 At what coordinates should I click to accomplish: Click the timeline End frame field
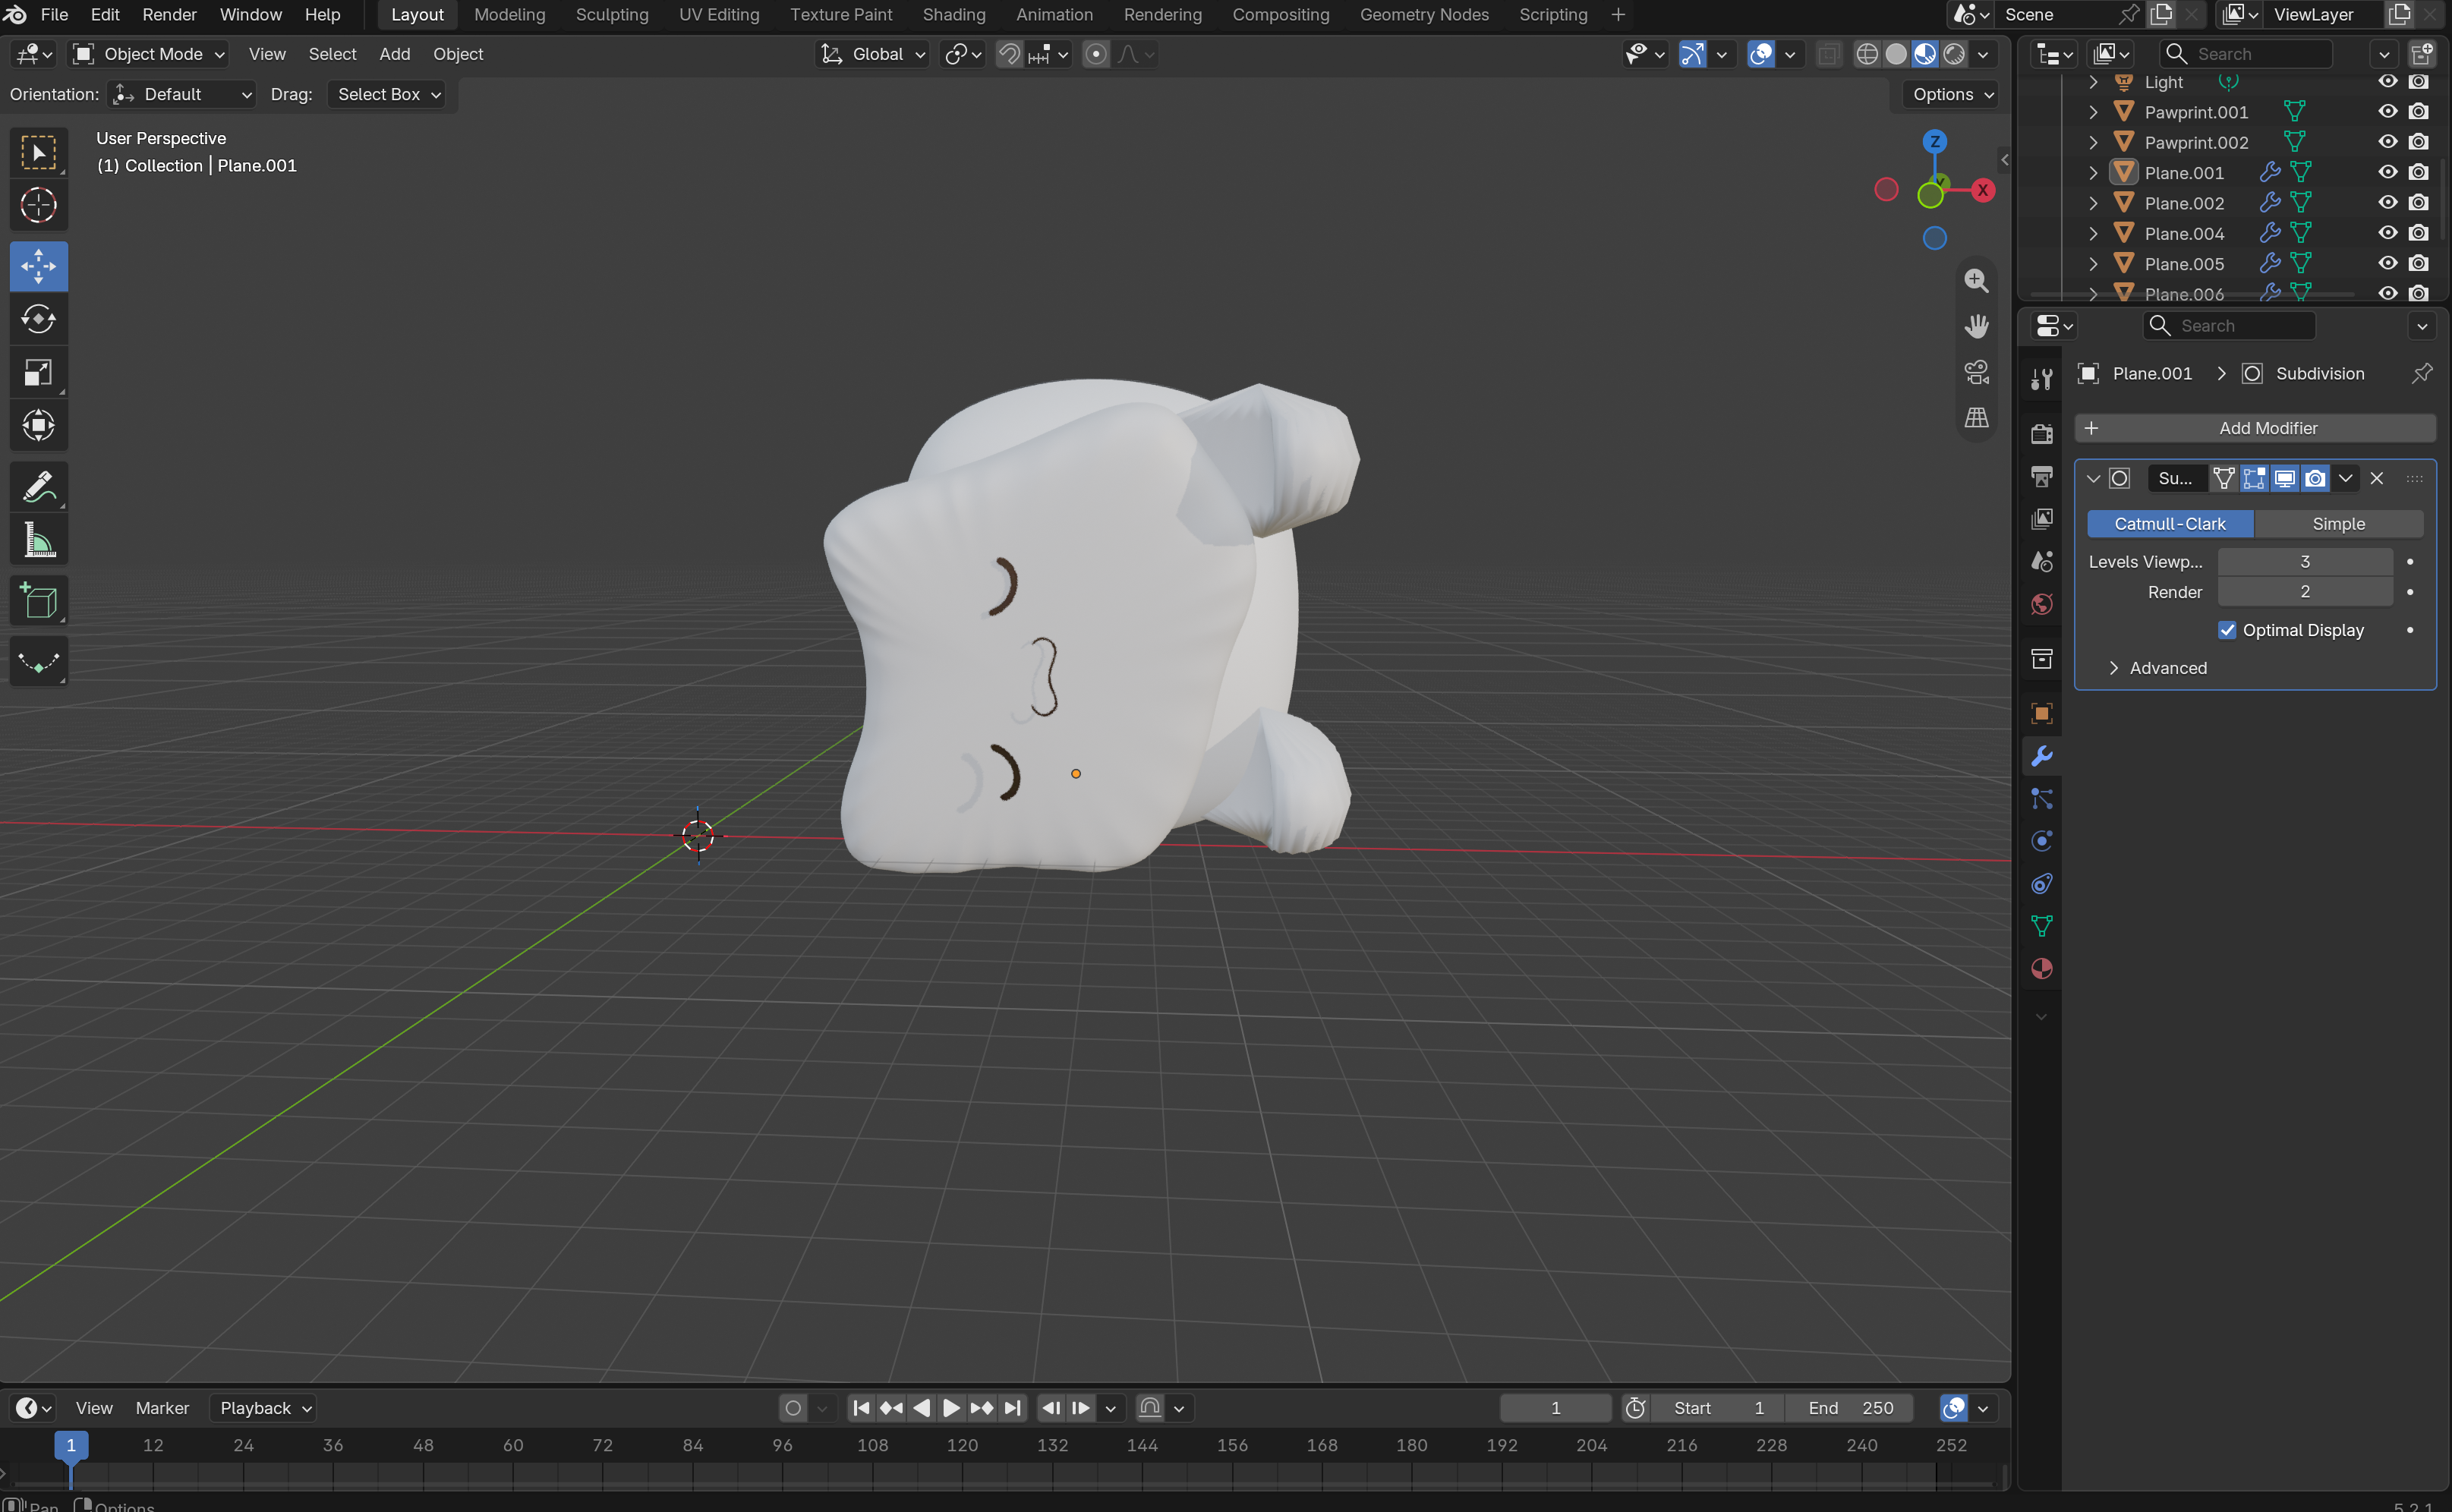tap(1849, 1408)
